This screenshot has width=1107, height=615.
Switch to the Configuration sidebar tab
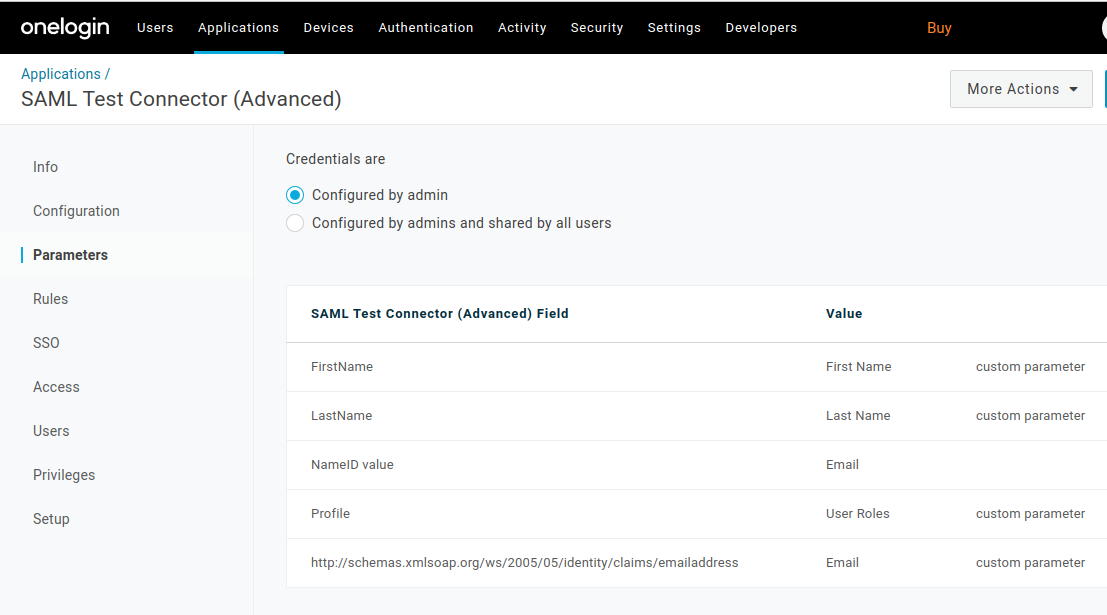[76, 211]
